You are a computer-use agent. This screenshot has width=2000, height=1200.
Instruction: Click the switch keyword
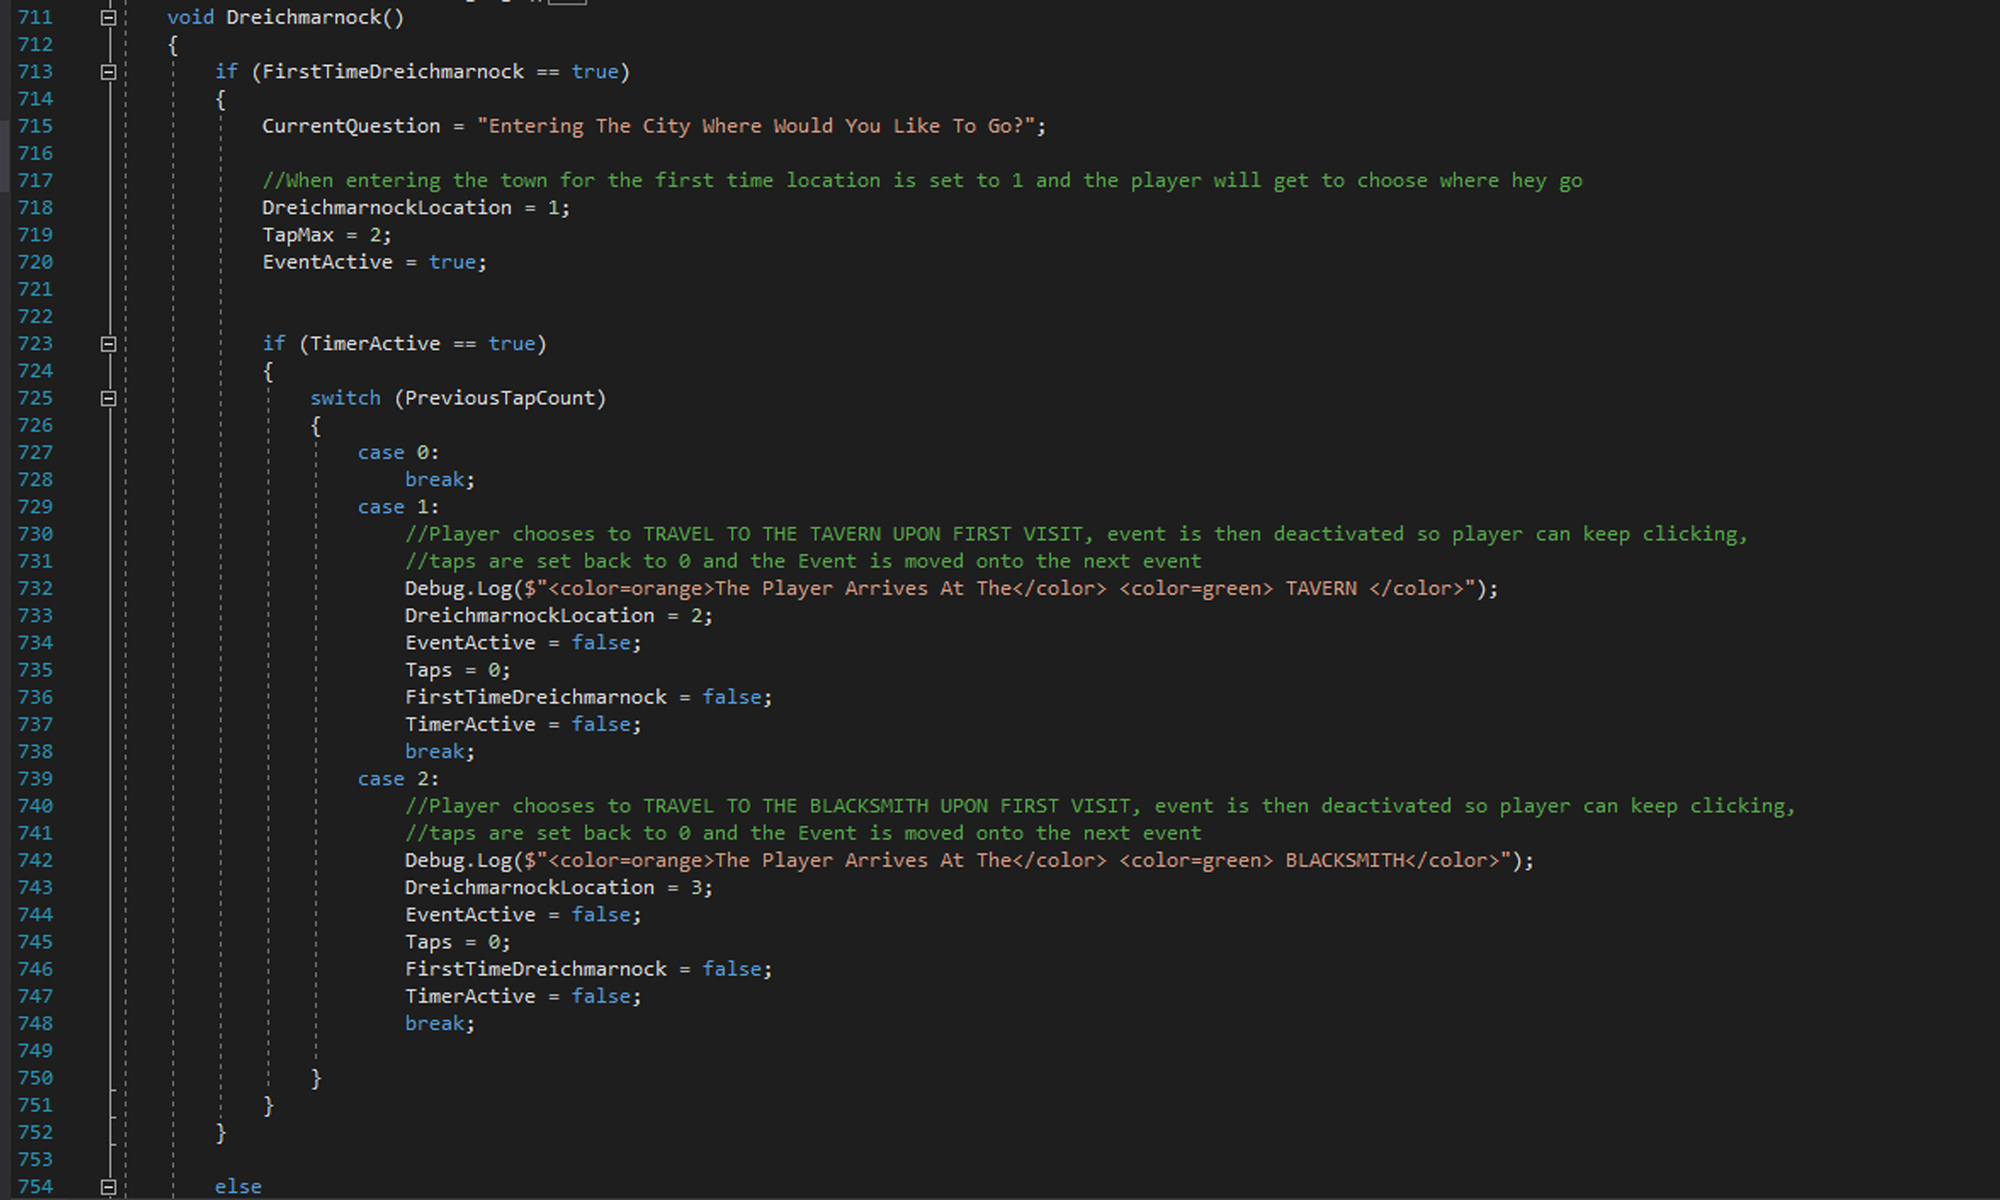[345, 398]
